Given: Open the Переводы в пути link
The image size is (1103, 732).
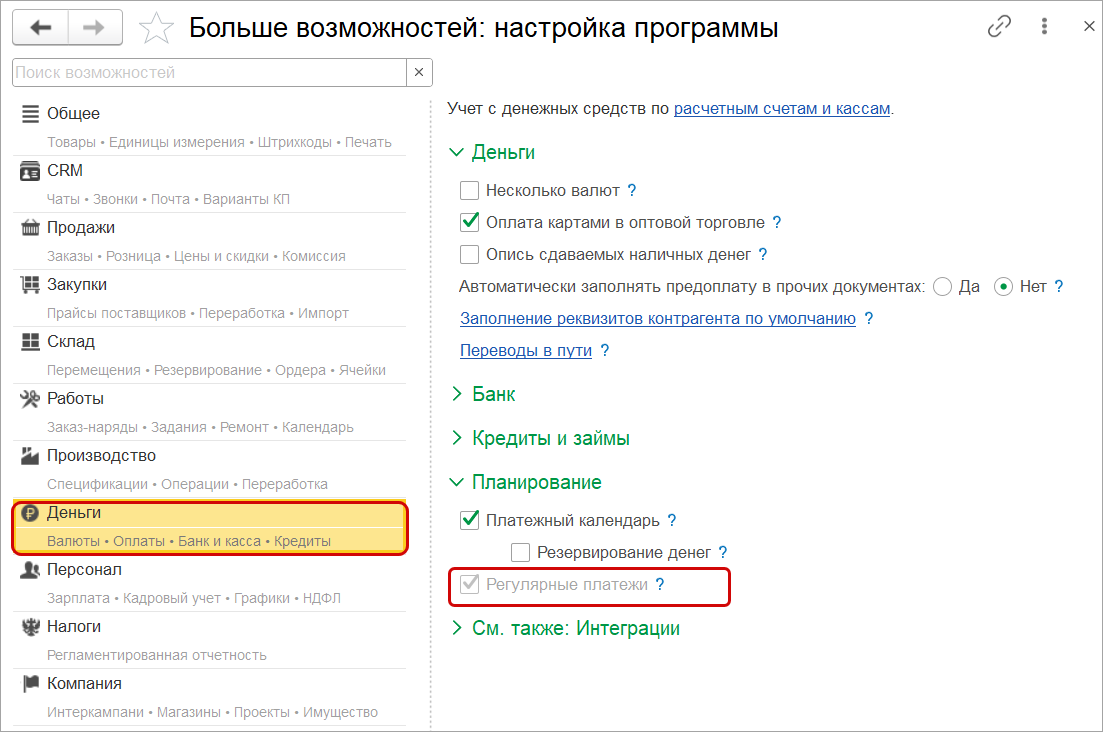Looking at the screenshot, I should (x=525, y=350).
